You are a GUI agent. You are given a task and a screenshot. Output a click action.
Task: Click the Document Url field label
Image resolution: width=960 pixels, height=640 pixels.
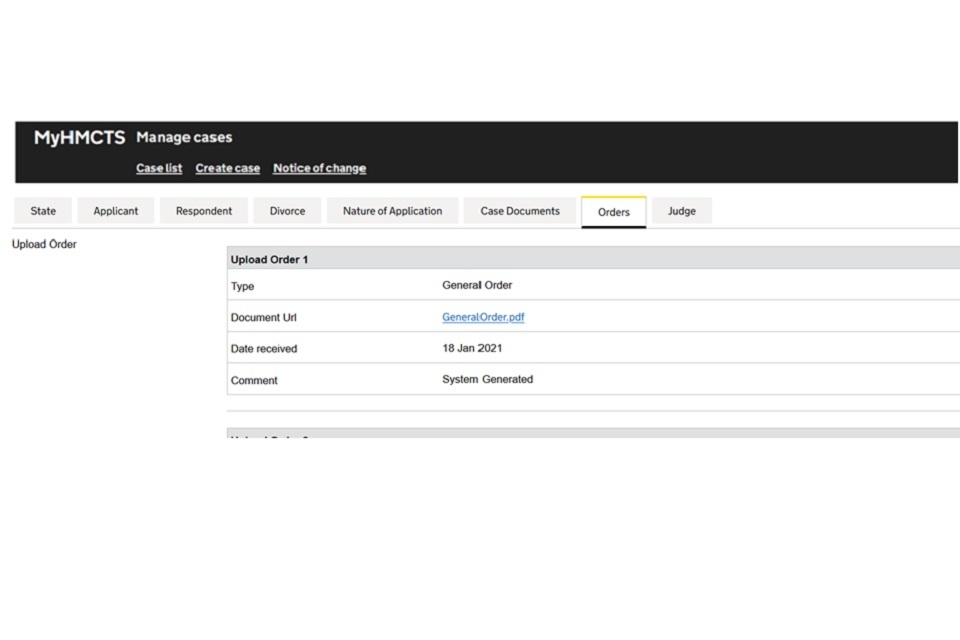[x=263, y=318]
